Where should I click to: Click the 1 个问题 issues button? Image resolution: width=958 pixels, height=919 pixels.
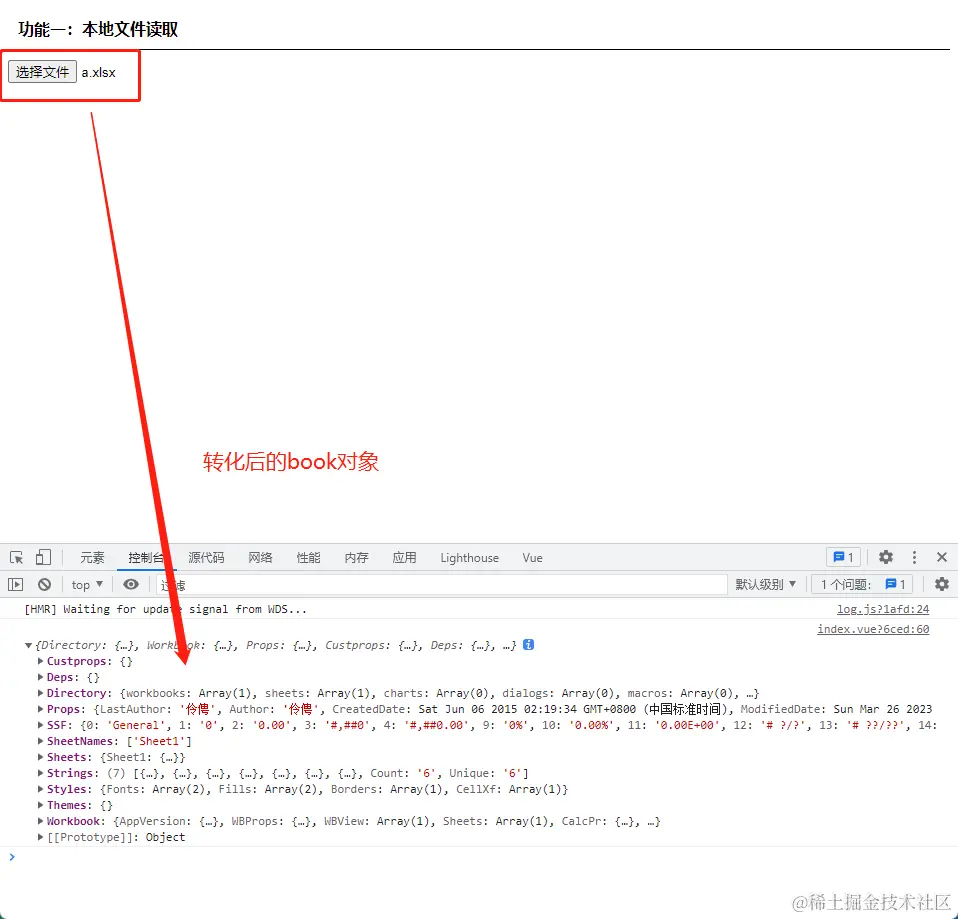[x=862, y=584]
